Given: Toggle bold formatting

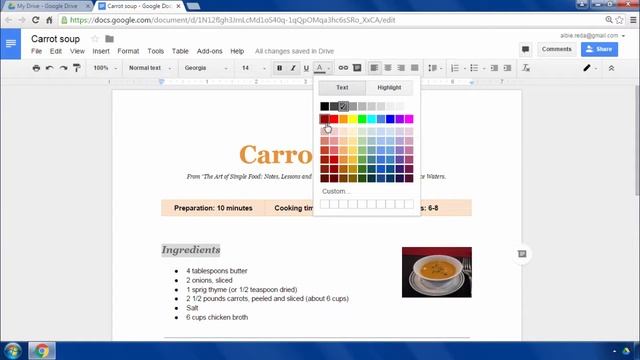Looking at the screenshot, I should pyautogui.click(x=279, y=68).
